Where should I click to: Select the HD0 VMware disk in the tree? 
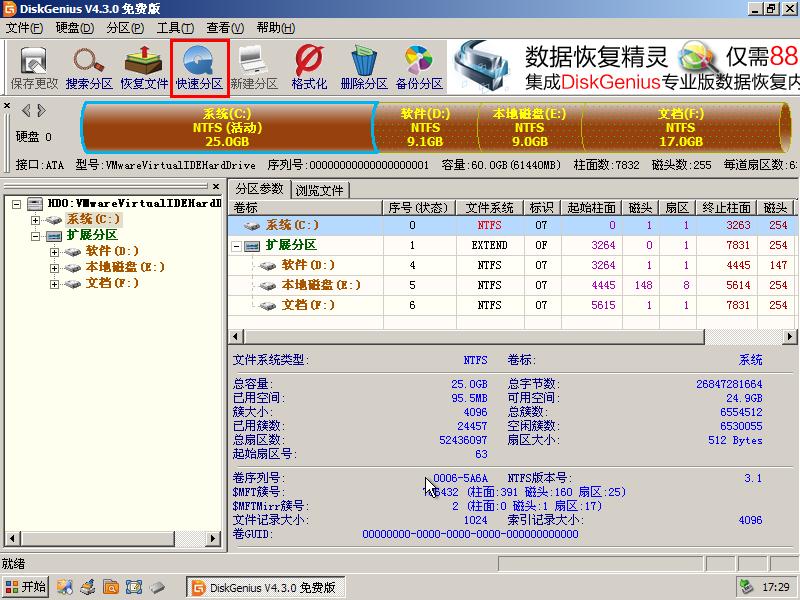point(134,204)
